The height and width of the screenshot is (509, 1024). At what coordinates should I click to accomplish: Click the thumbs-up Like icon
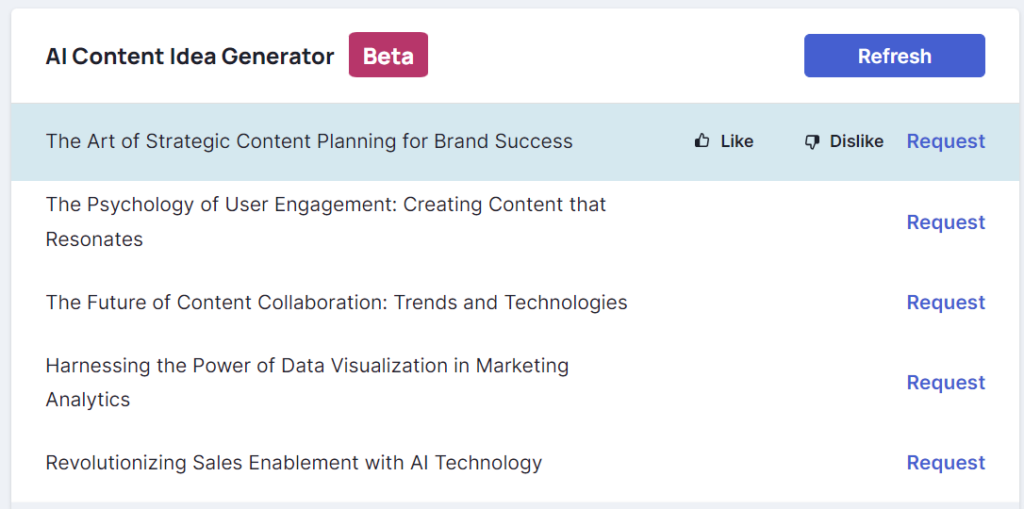click(x=702, y=140)
